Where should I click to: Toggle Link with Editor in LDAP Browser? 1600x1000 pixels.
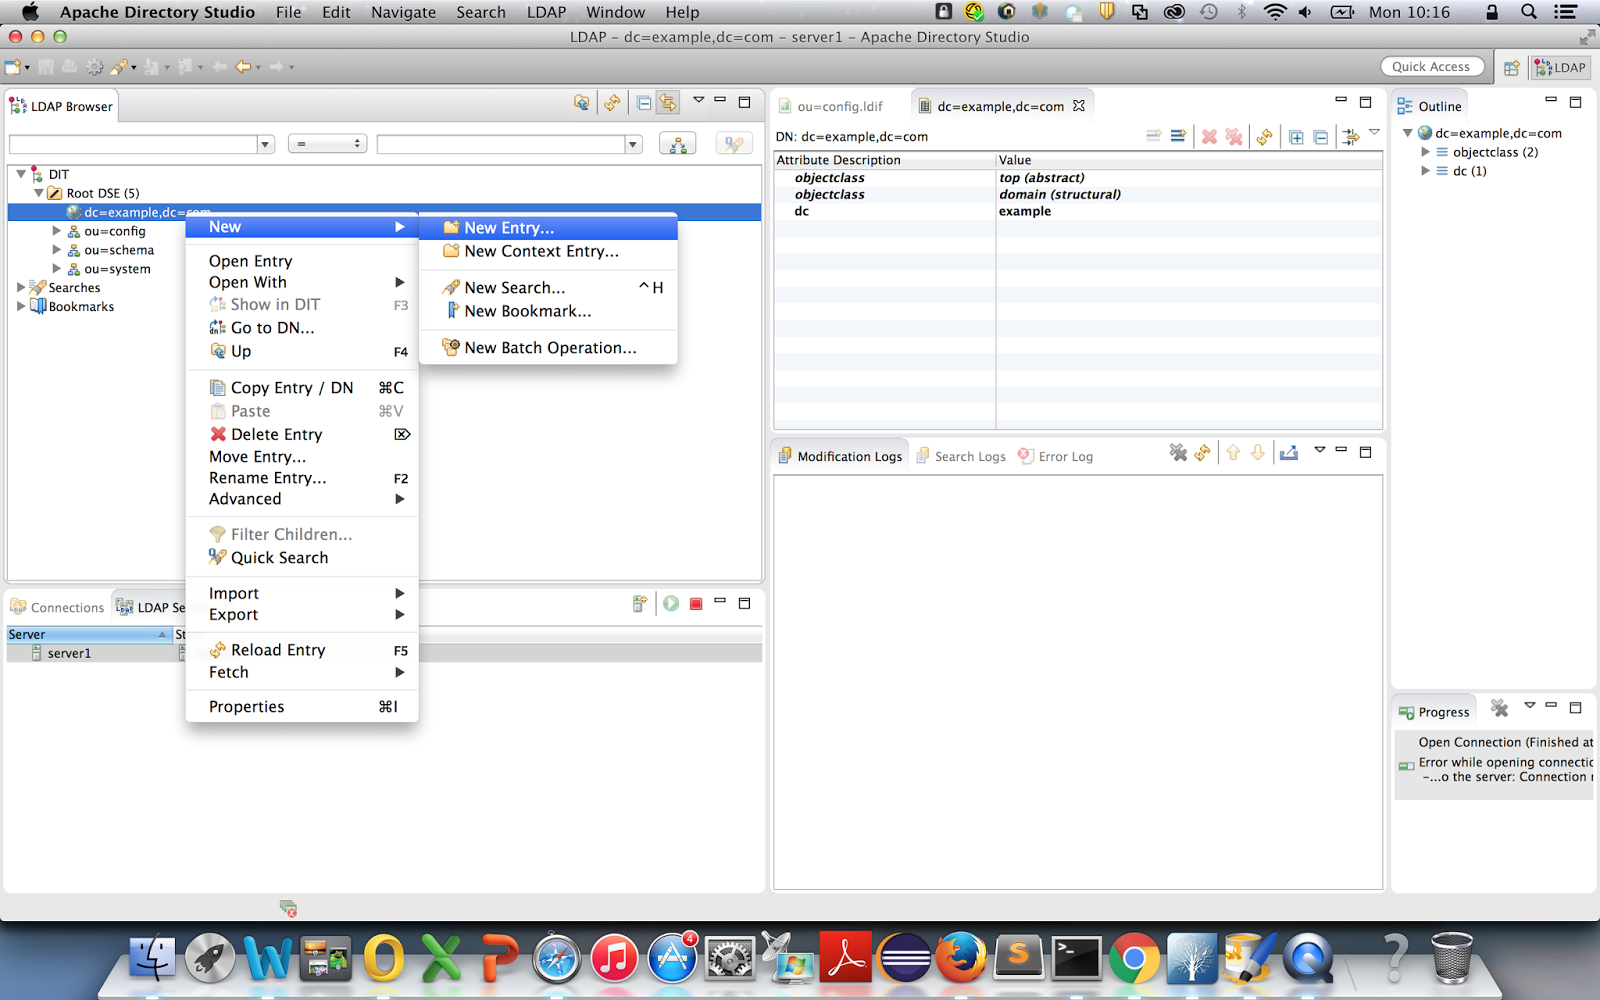pos(667,102)
